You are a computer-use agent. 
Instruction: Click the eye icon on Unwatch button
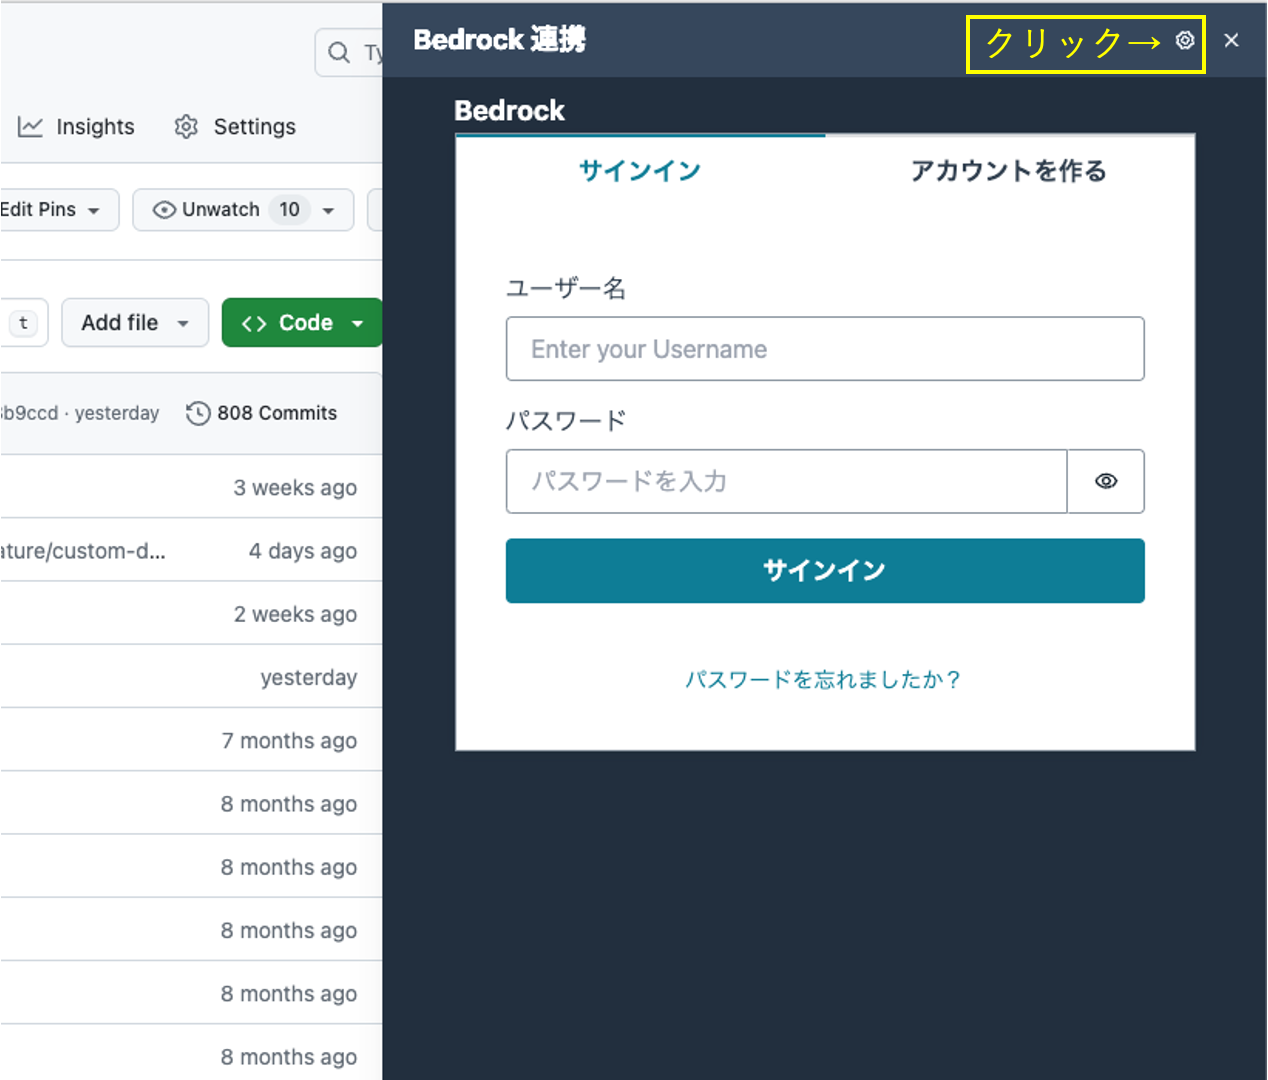tap(164, 210)
